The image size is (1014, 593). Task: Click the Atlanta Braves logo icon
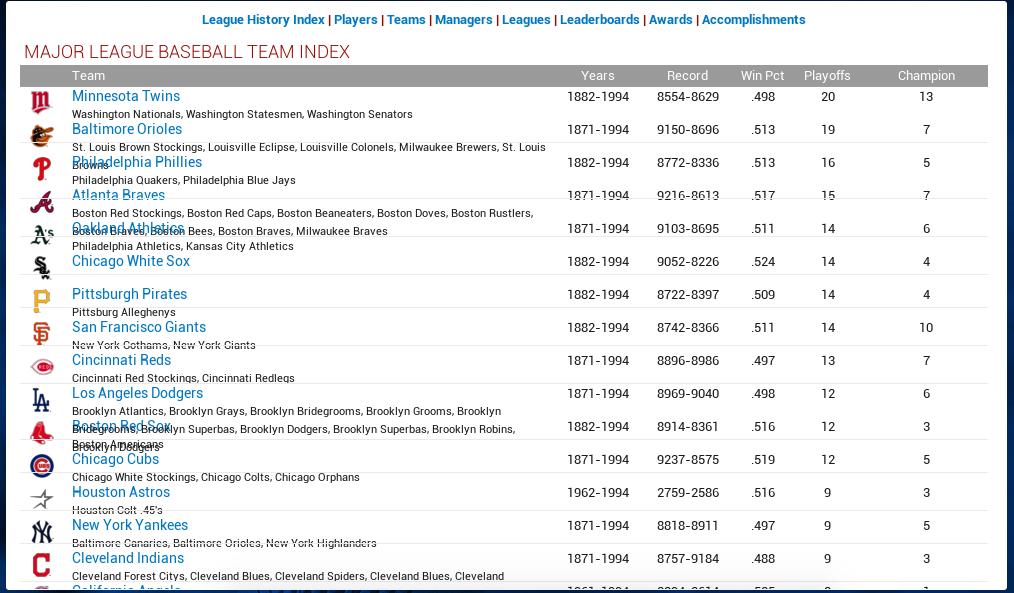pos(40,201)
